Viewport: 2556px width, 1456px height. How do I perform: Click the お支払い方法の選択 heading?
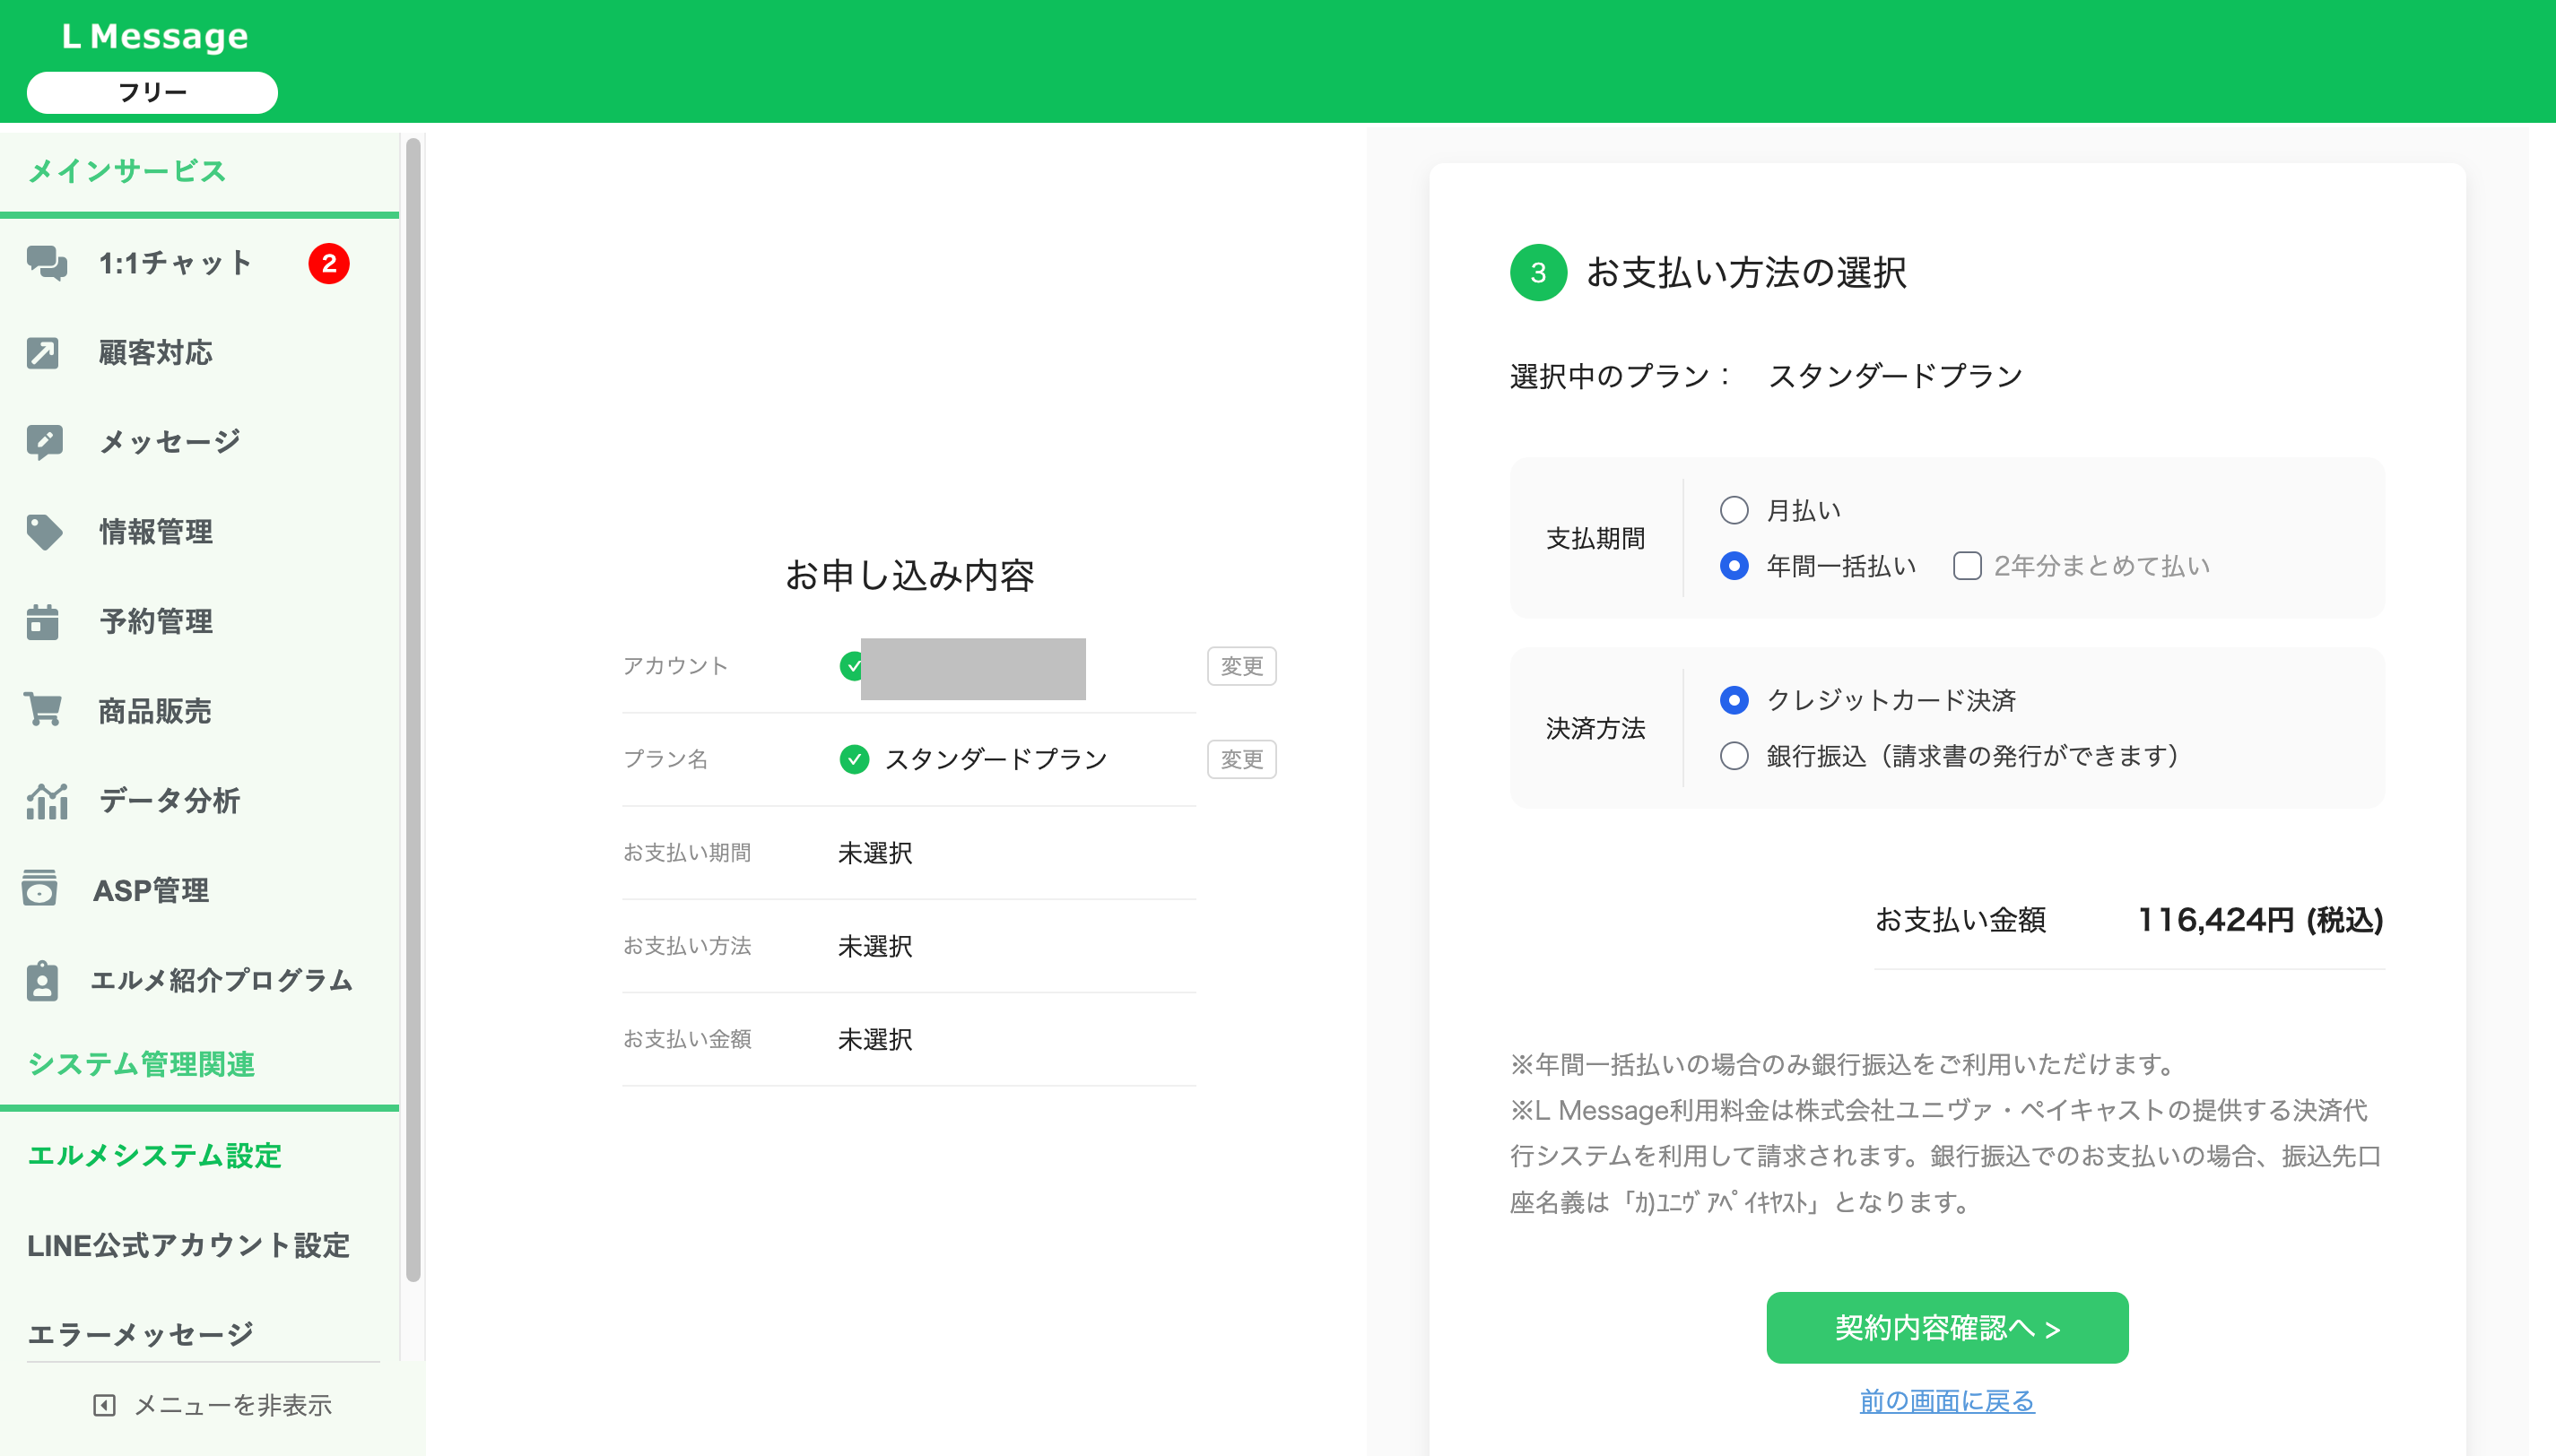(x=1746, y=272)
